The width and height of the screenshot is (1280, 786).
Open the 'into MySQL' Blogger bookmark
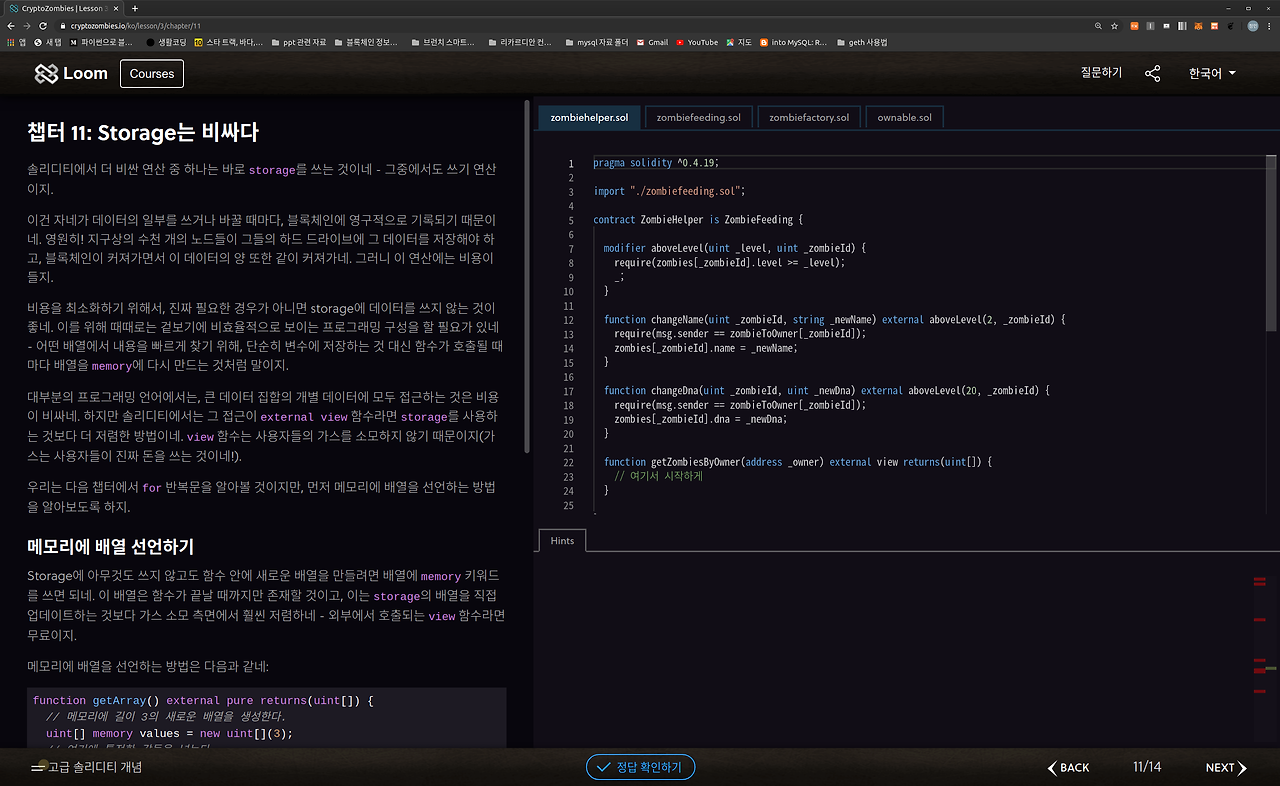coord(794,42)
